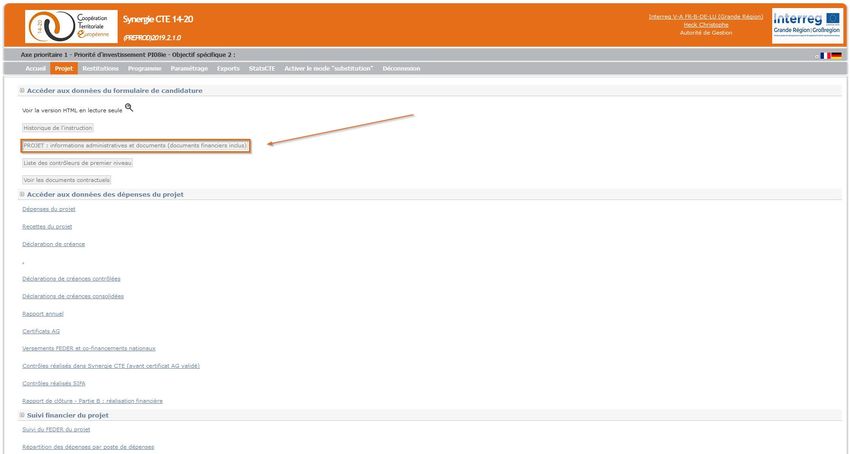Screen dimensions: 850x454
Task: Collapse the project expenses data section
Action: pos(22,194)
